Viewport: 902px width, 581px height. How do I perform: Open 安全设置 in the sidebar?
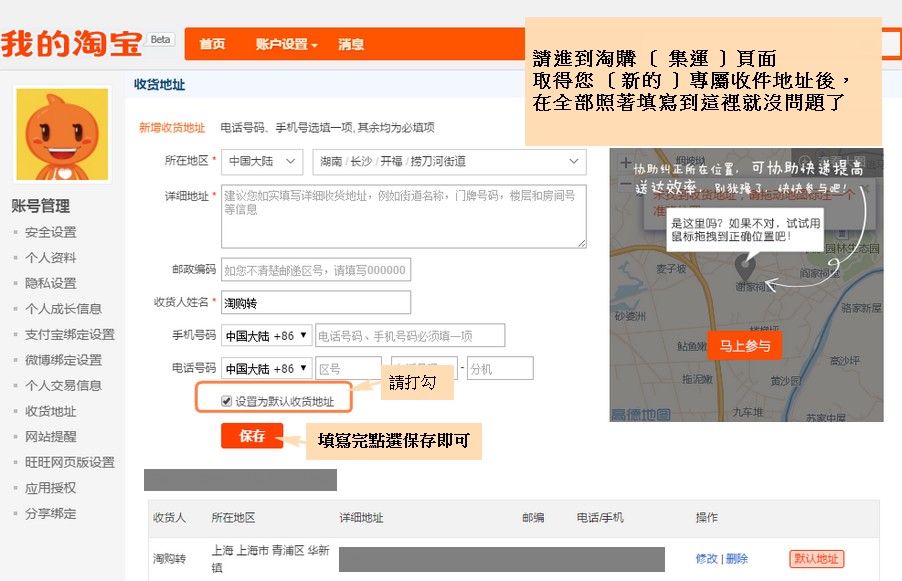coord(51,232)
